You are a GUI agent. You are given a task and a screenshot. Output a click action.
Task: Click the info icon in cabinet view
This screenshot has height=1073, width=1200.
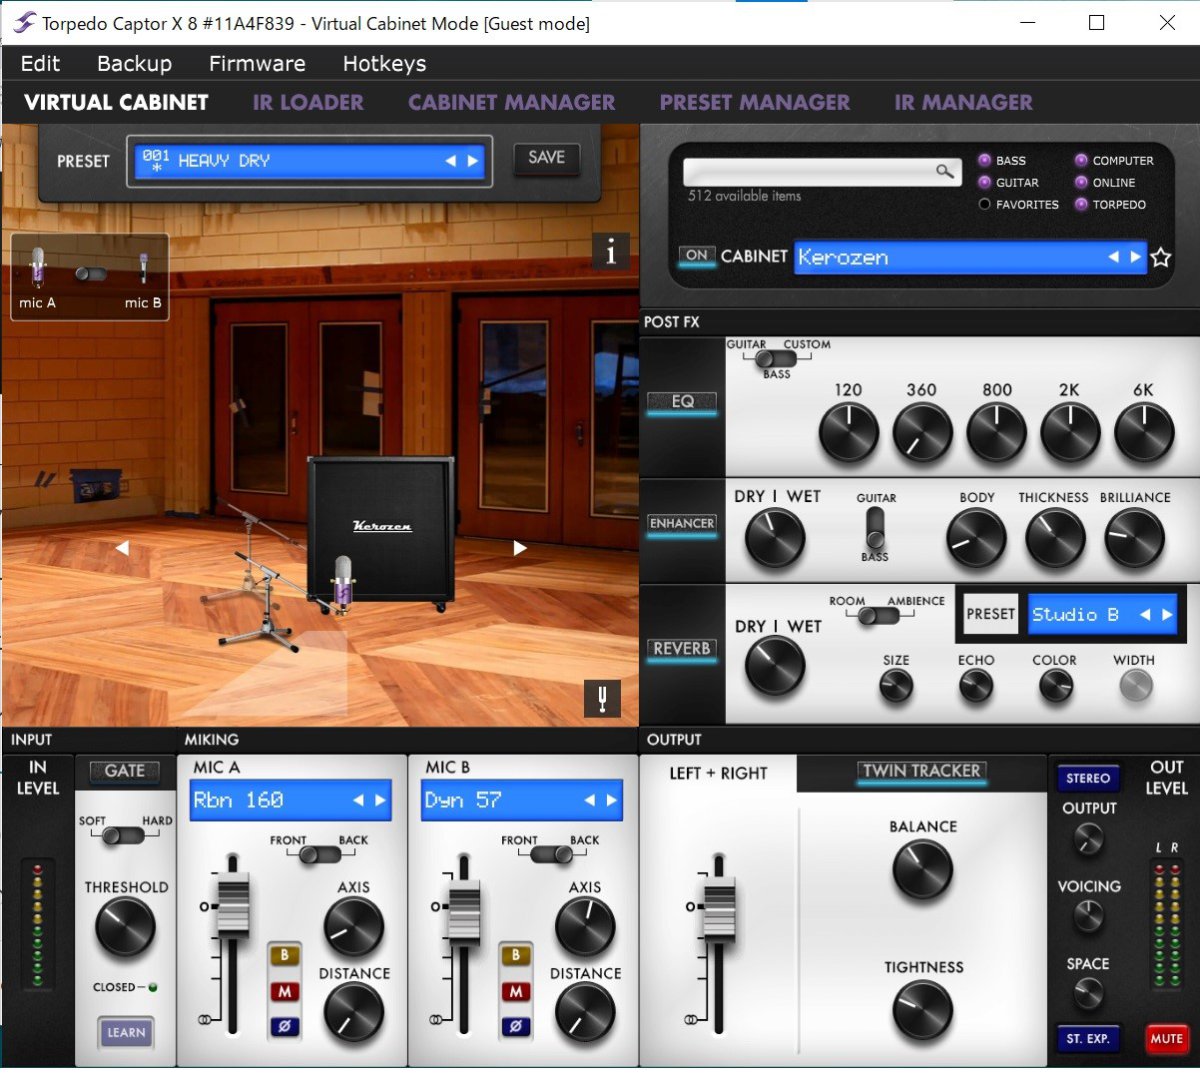click(610, 252)
